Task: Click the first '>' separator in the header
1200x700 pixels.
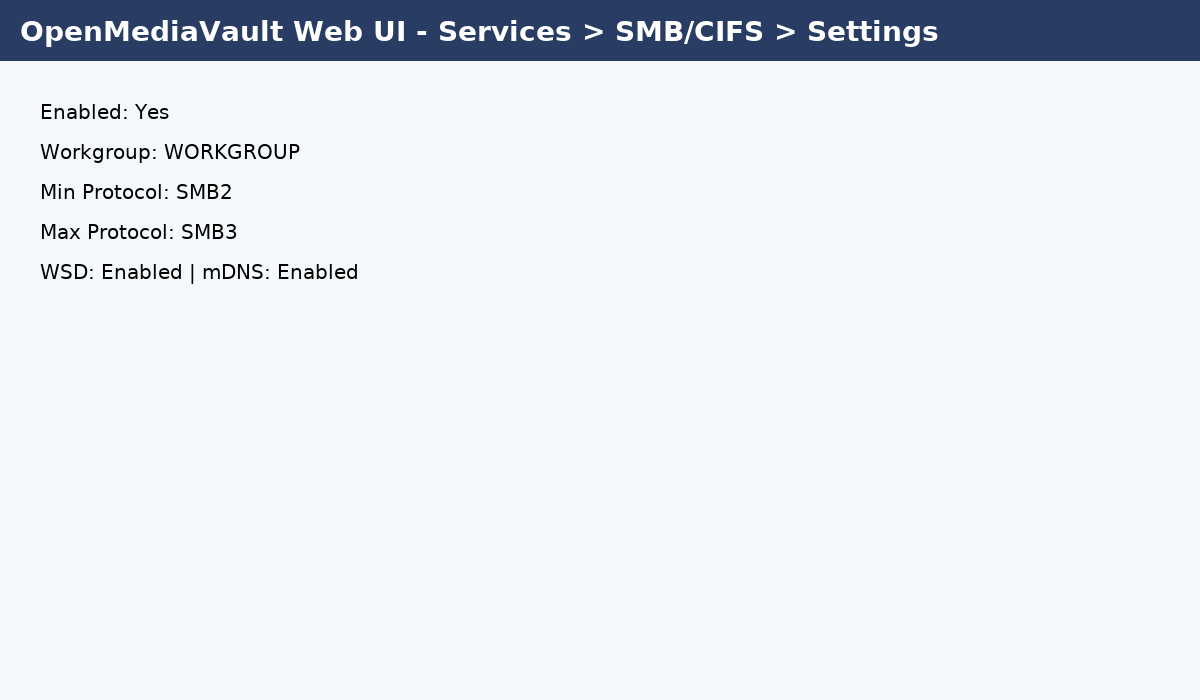Action: [x=593, y=32]
